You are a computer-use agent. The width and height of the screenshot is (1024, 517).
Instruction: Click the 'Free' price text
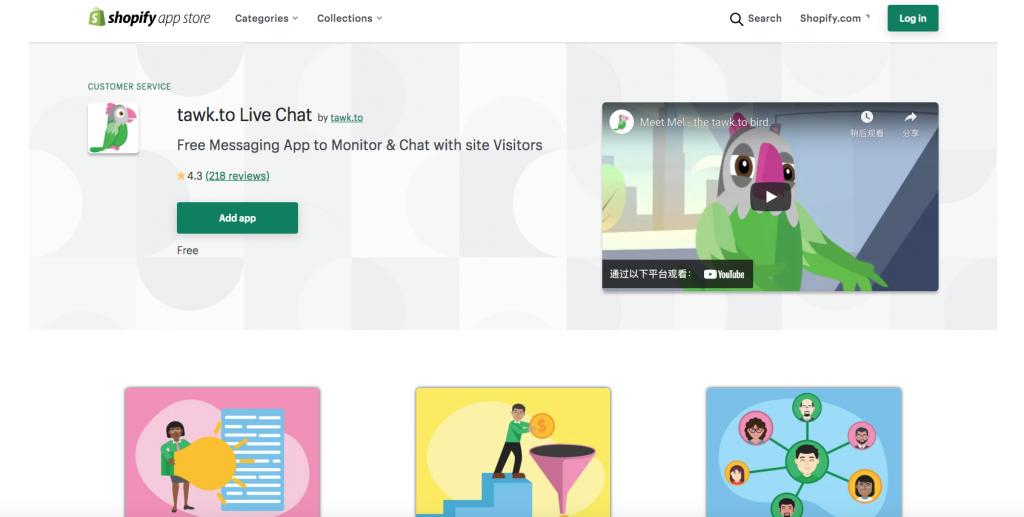[187, 251]
